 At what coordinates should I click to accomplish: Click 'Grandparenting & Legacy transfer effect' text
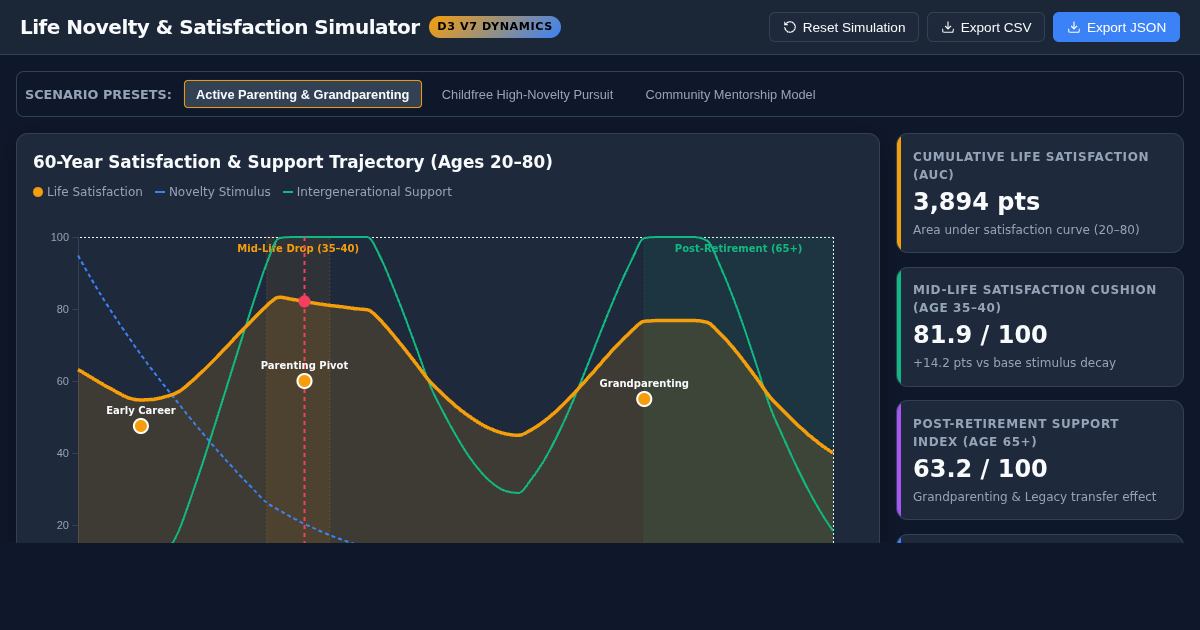click(x=1034, y=497)
